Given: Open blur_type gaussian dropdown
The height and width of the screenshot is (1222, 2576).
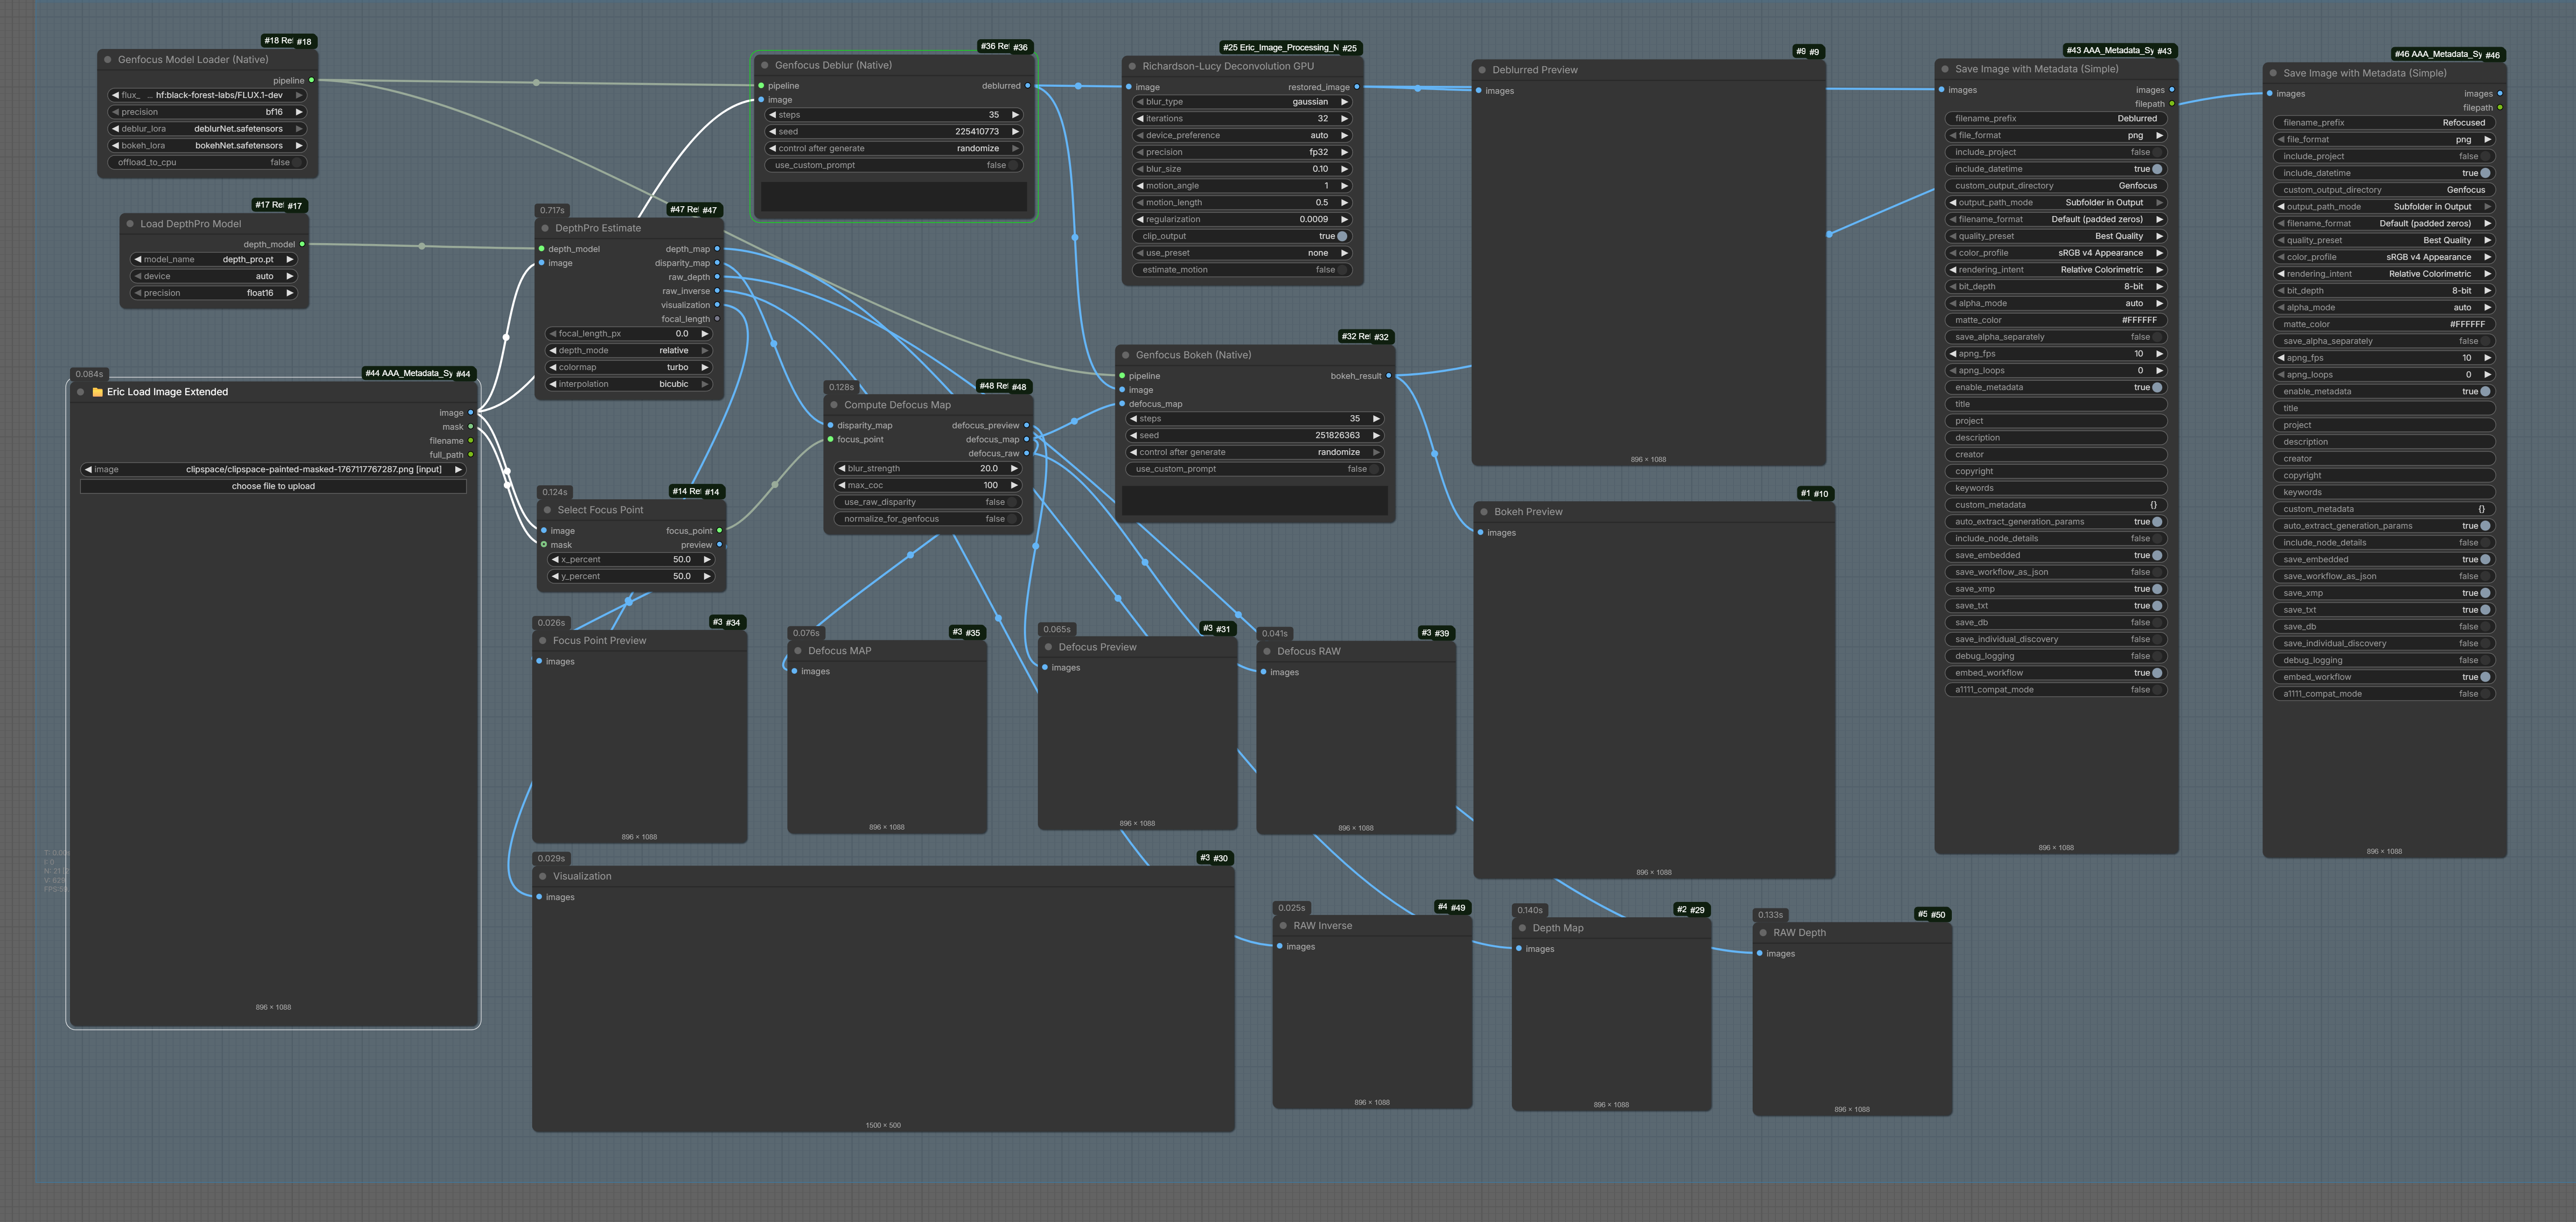Looking at the screenshot, I should coord(1242,102).
